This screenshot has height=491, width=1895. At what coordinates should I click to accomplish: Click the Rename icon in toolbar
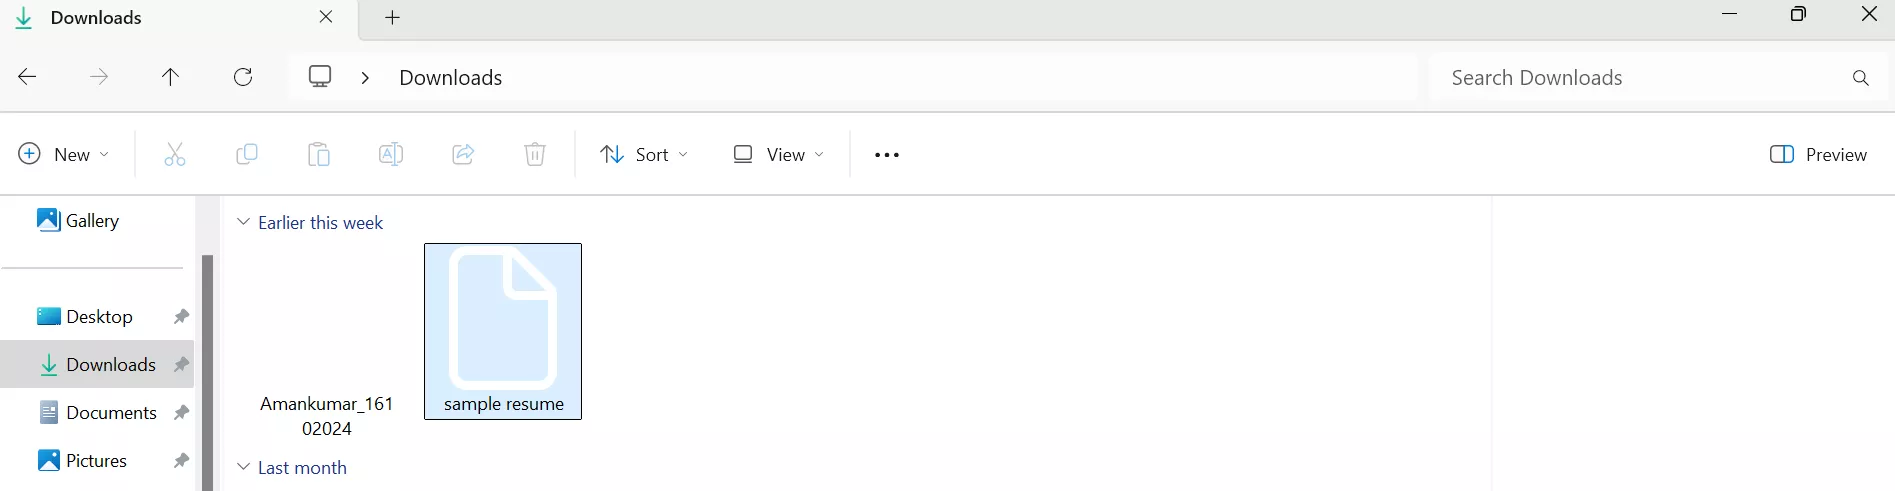(391, 154)
